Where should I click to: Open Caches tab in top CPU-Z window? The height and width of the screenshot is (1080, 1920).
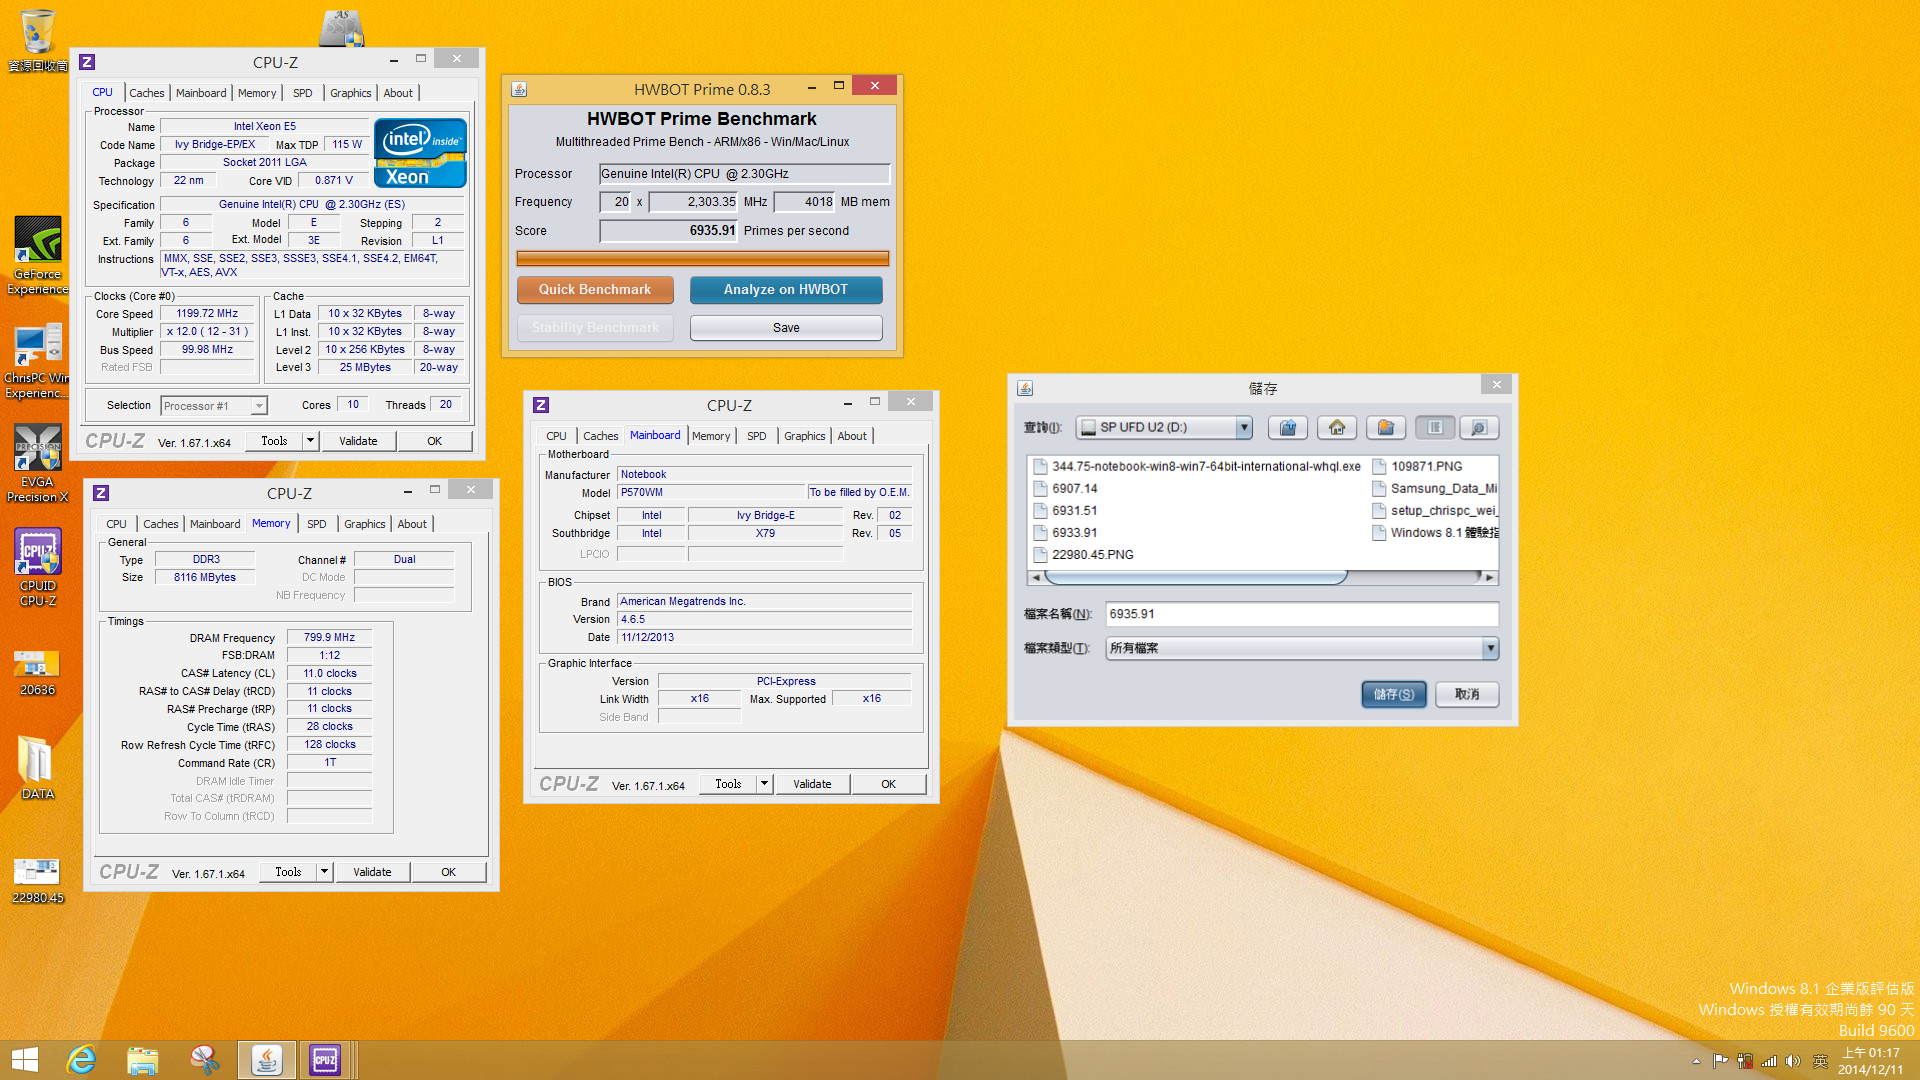pyautogui.click(x=147, y=93)
